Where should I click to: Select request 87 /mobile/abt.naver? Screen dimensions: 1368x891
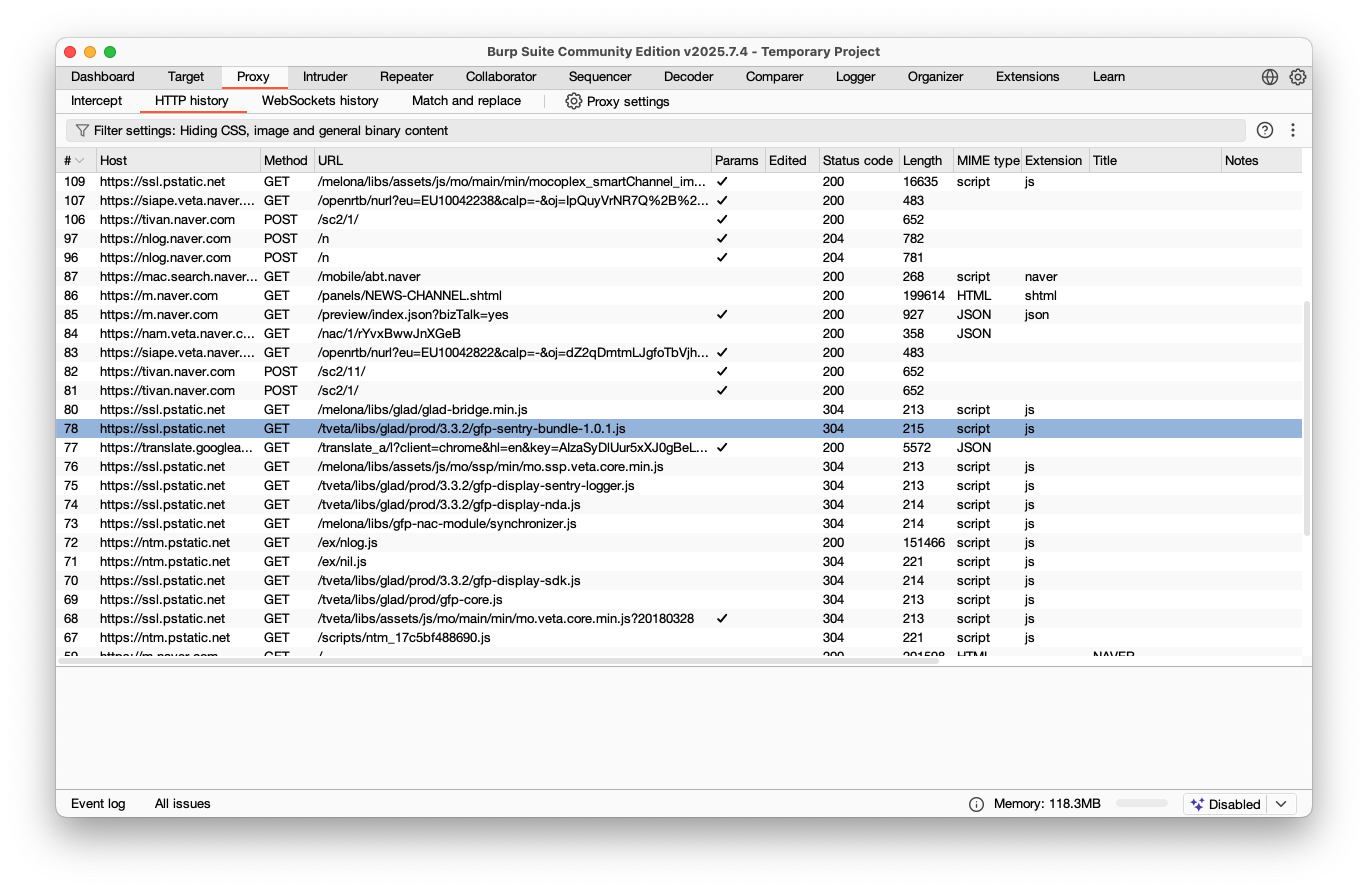679,277
